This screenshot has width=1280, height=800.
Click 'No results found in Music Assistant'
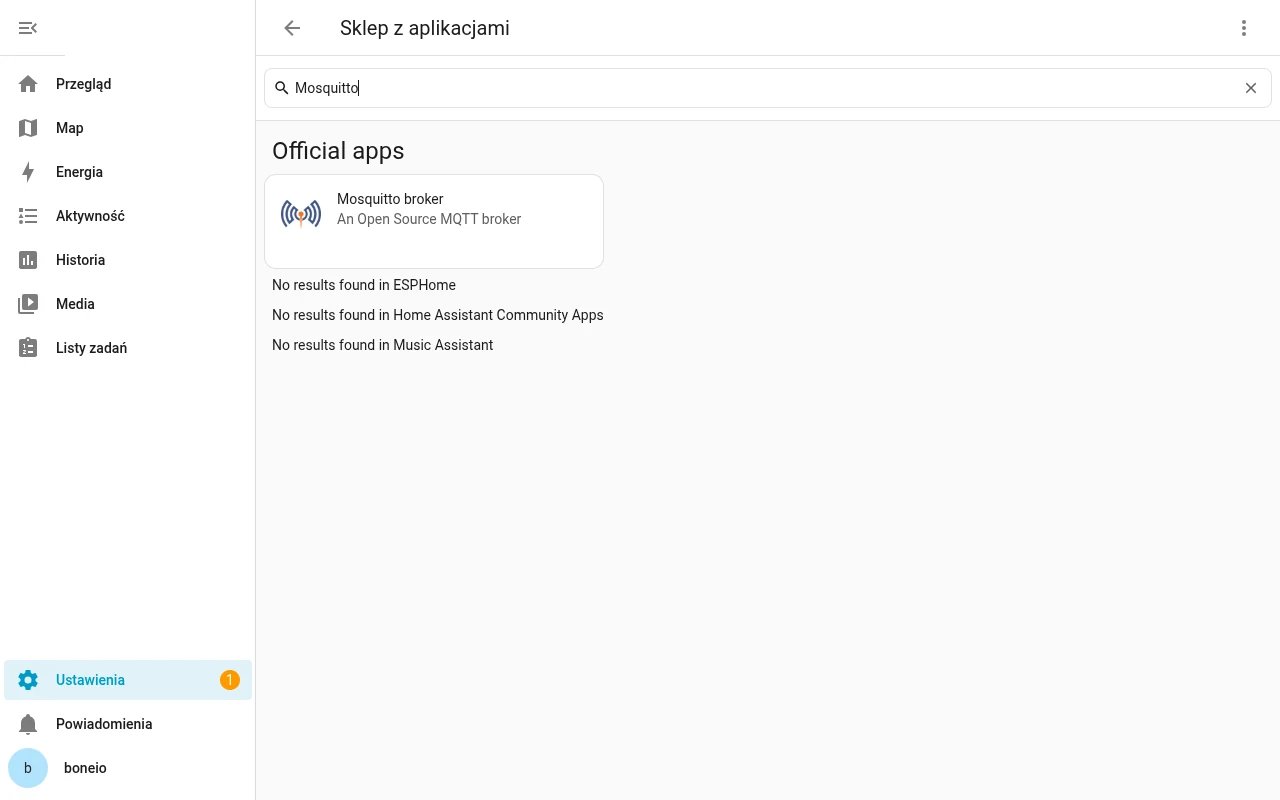(382, 345)
